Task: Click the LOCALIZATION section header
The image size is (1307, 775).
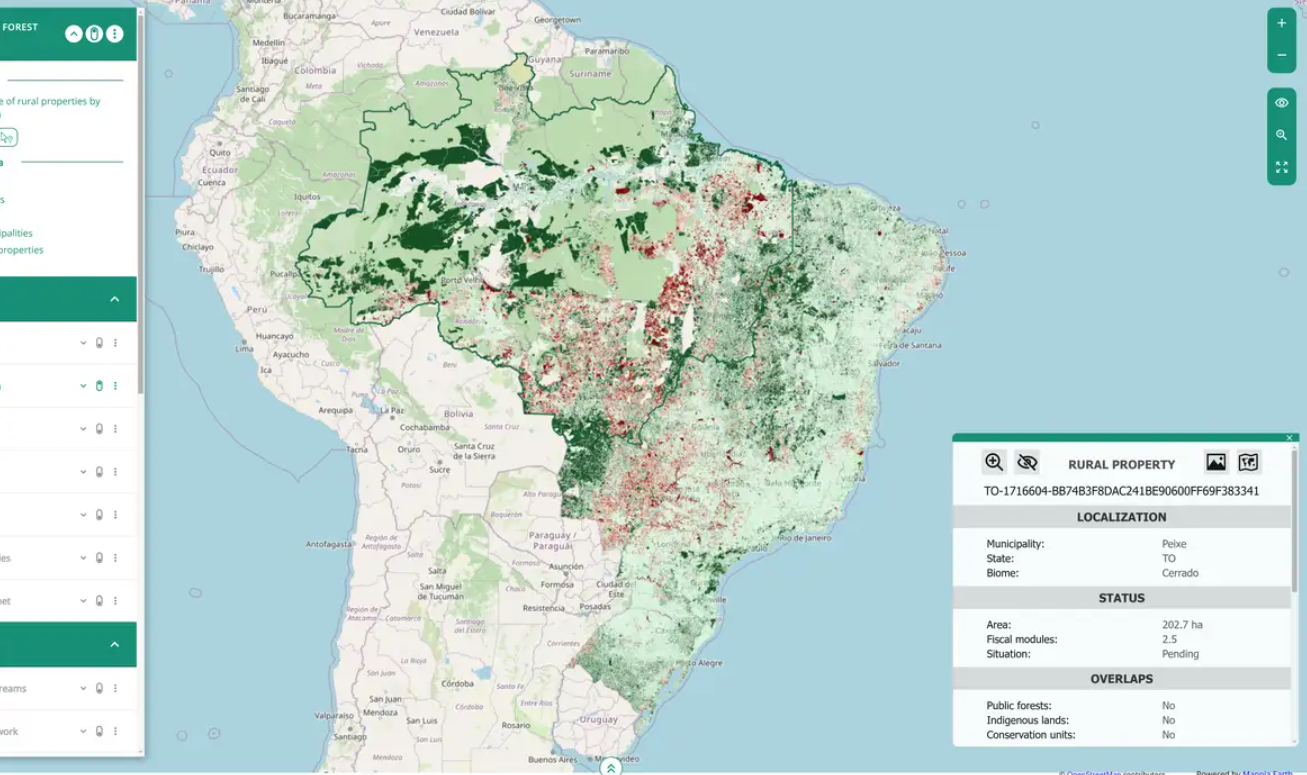Action: point(1121,517)
